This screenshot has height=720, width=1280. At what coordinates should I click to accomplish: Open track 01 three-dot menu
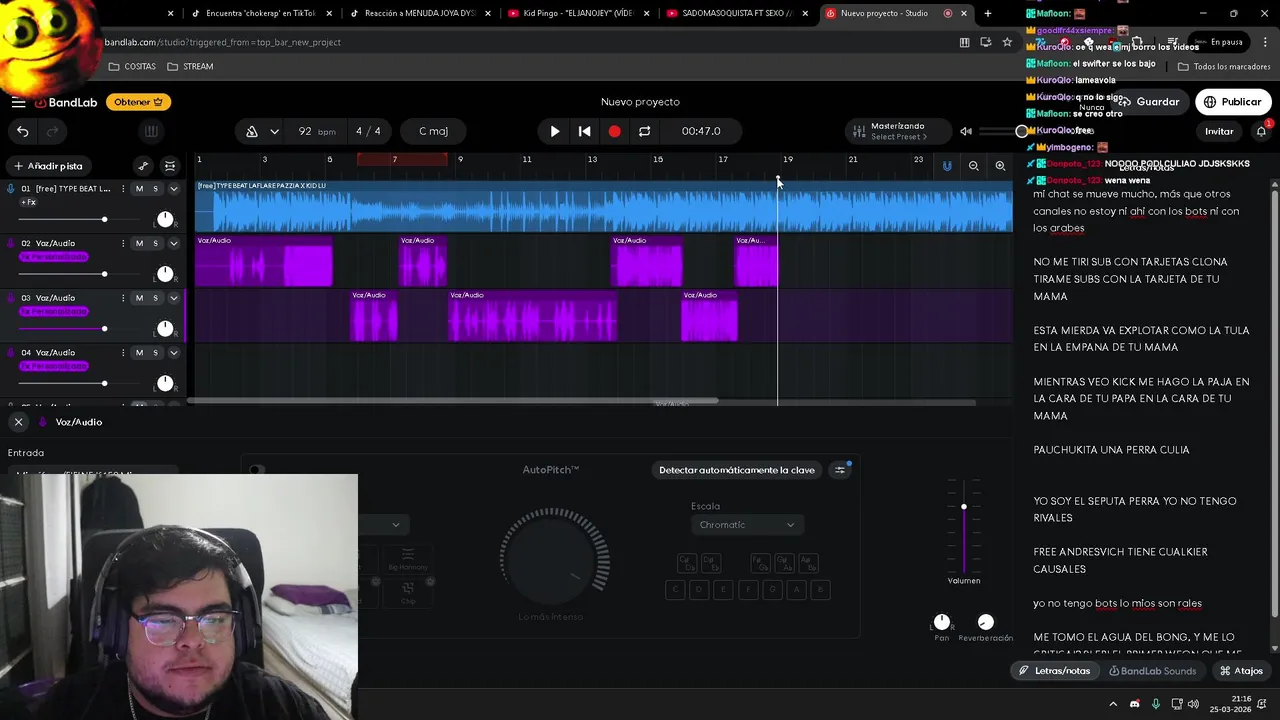coord(123,189)
